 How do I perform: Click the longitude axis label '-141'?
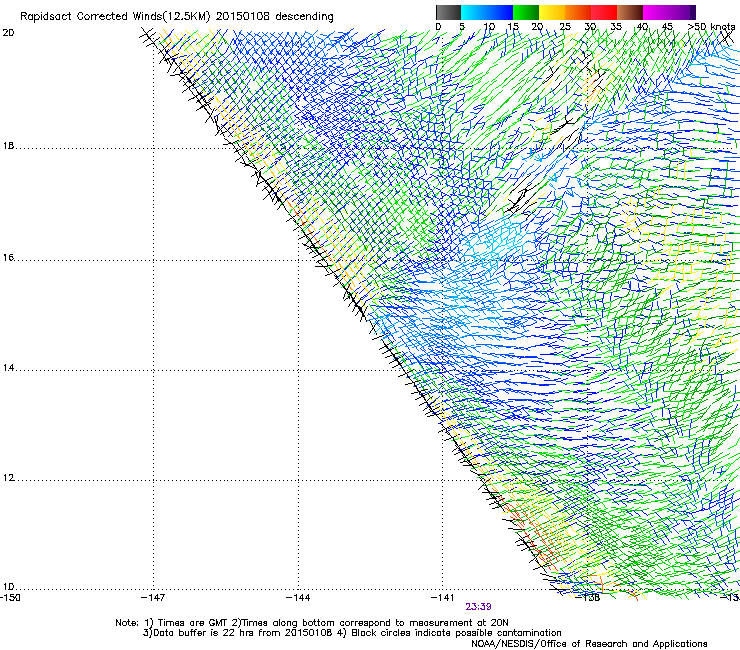coord(443,598)
